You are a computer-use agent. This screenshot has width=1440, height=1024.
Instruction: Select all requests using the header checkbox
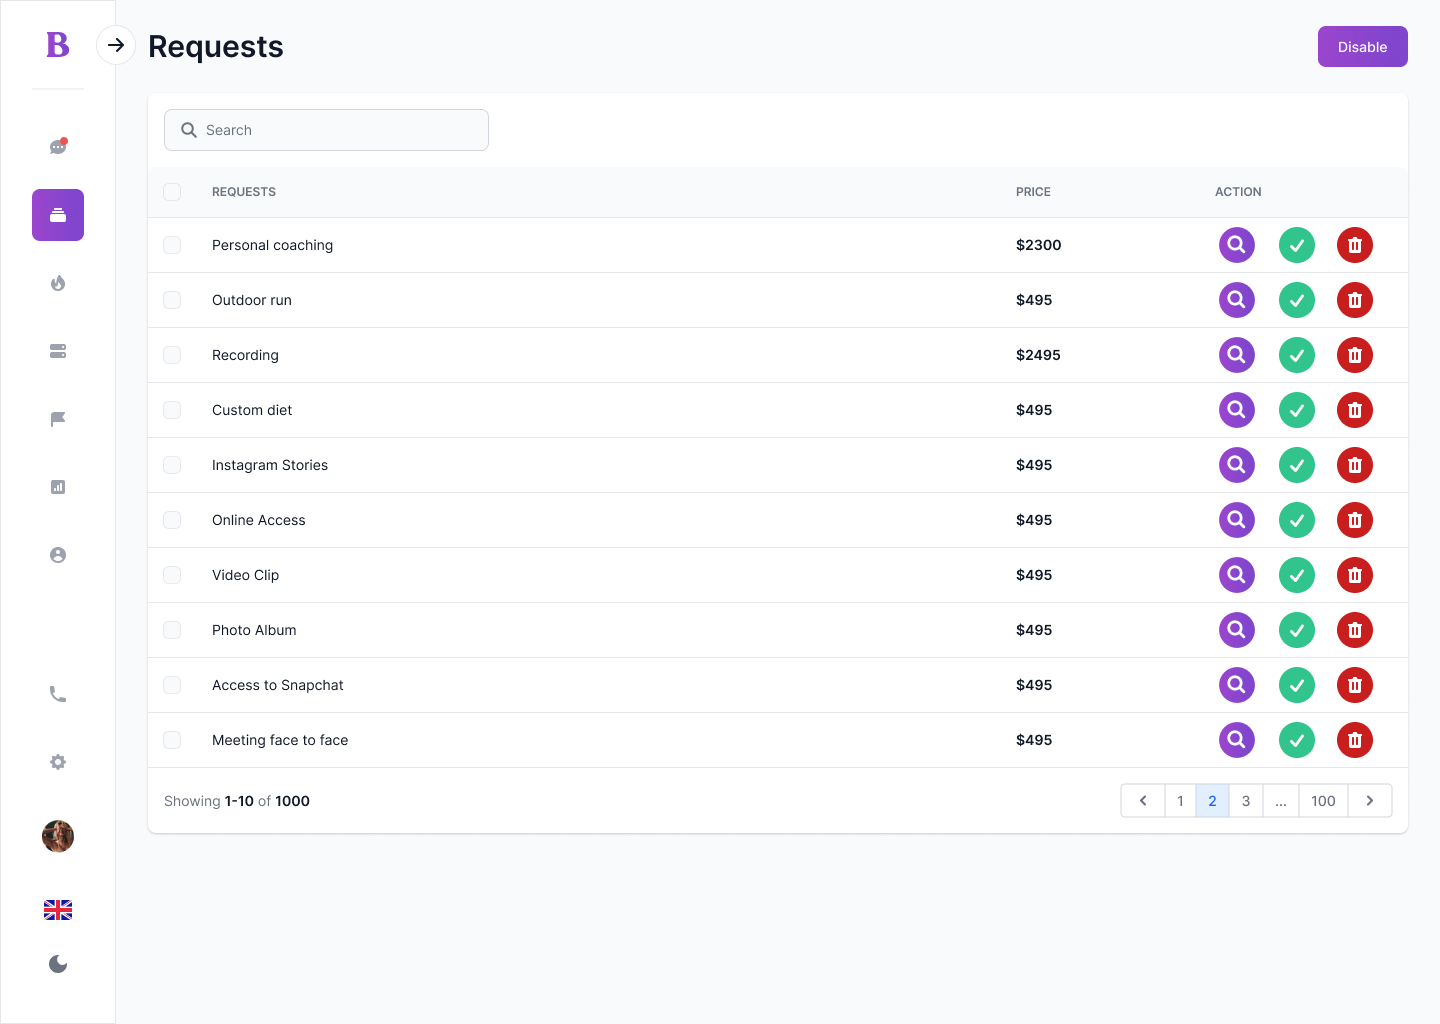172,191
